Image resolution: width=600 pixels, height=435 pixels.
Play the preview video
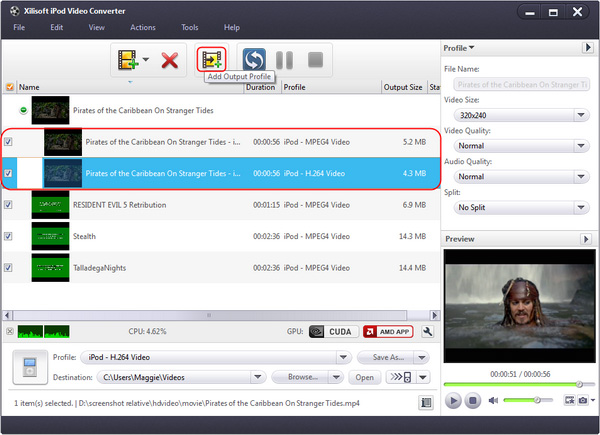pos(453,400)
